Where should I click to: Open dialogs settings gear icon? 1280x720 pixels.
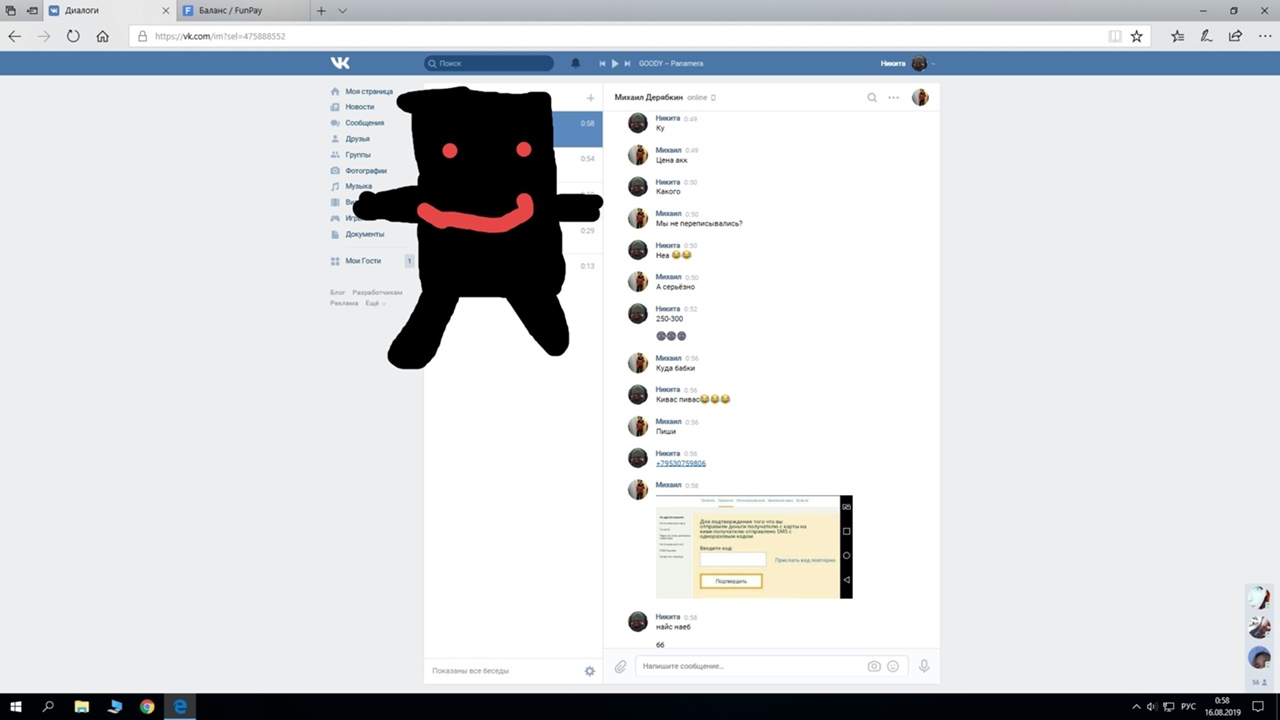click(589, 671)
